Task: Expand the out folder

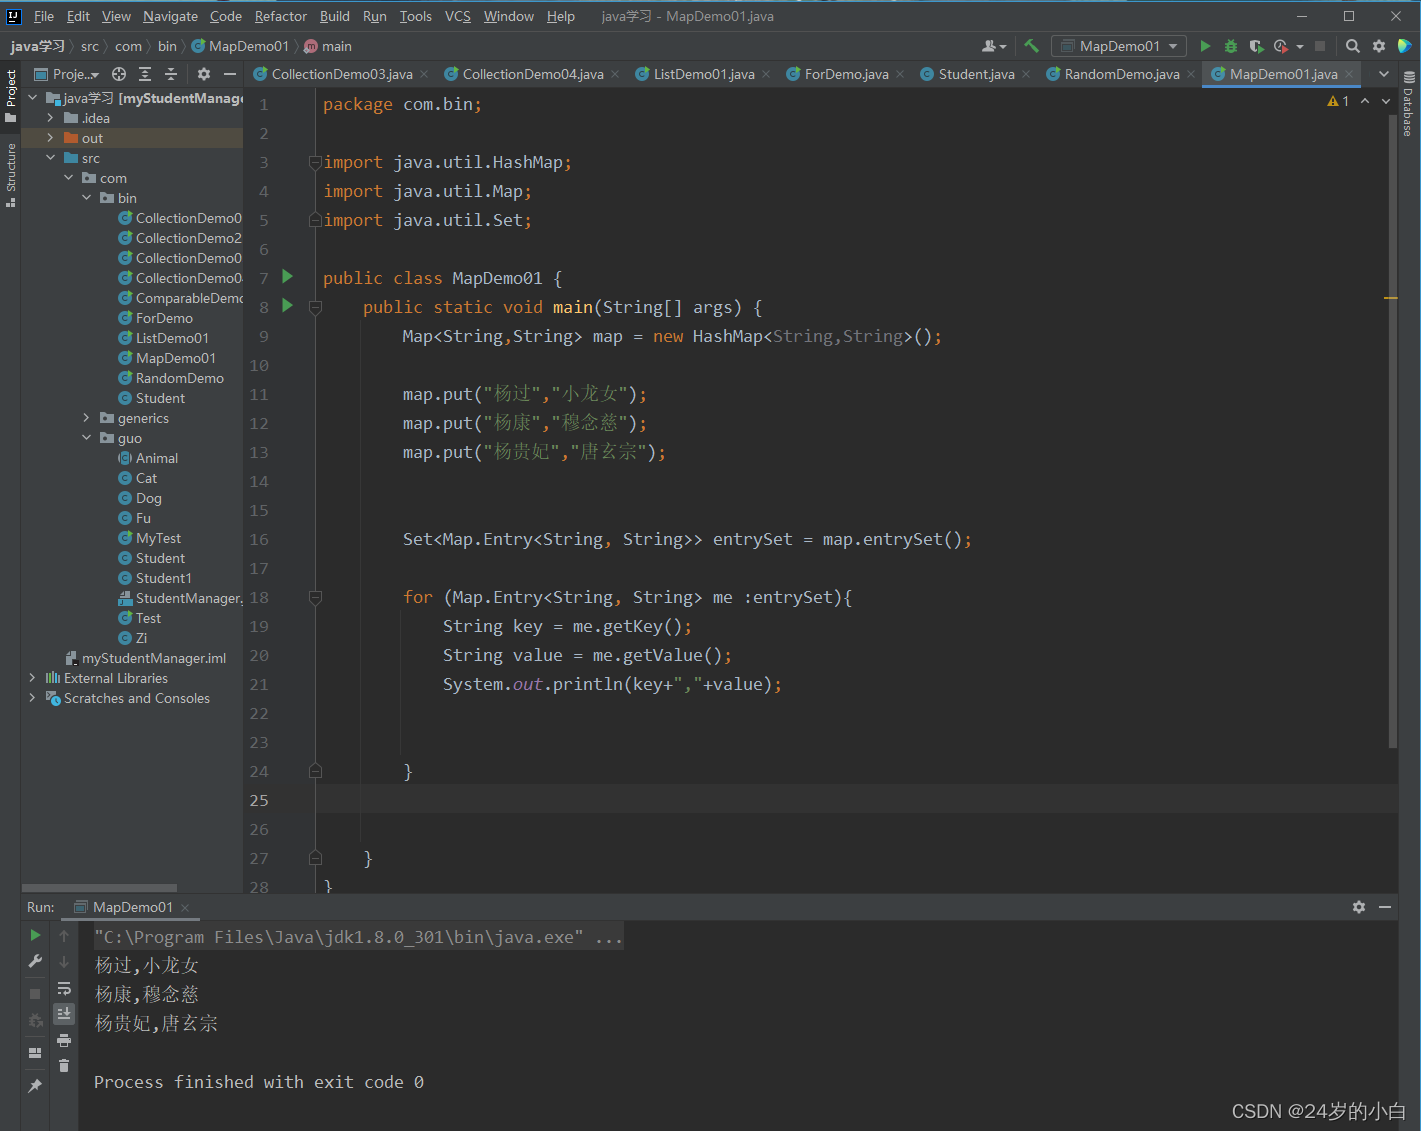Action: pos(50,138)
